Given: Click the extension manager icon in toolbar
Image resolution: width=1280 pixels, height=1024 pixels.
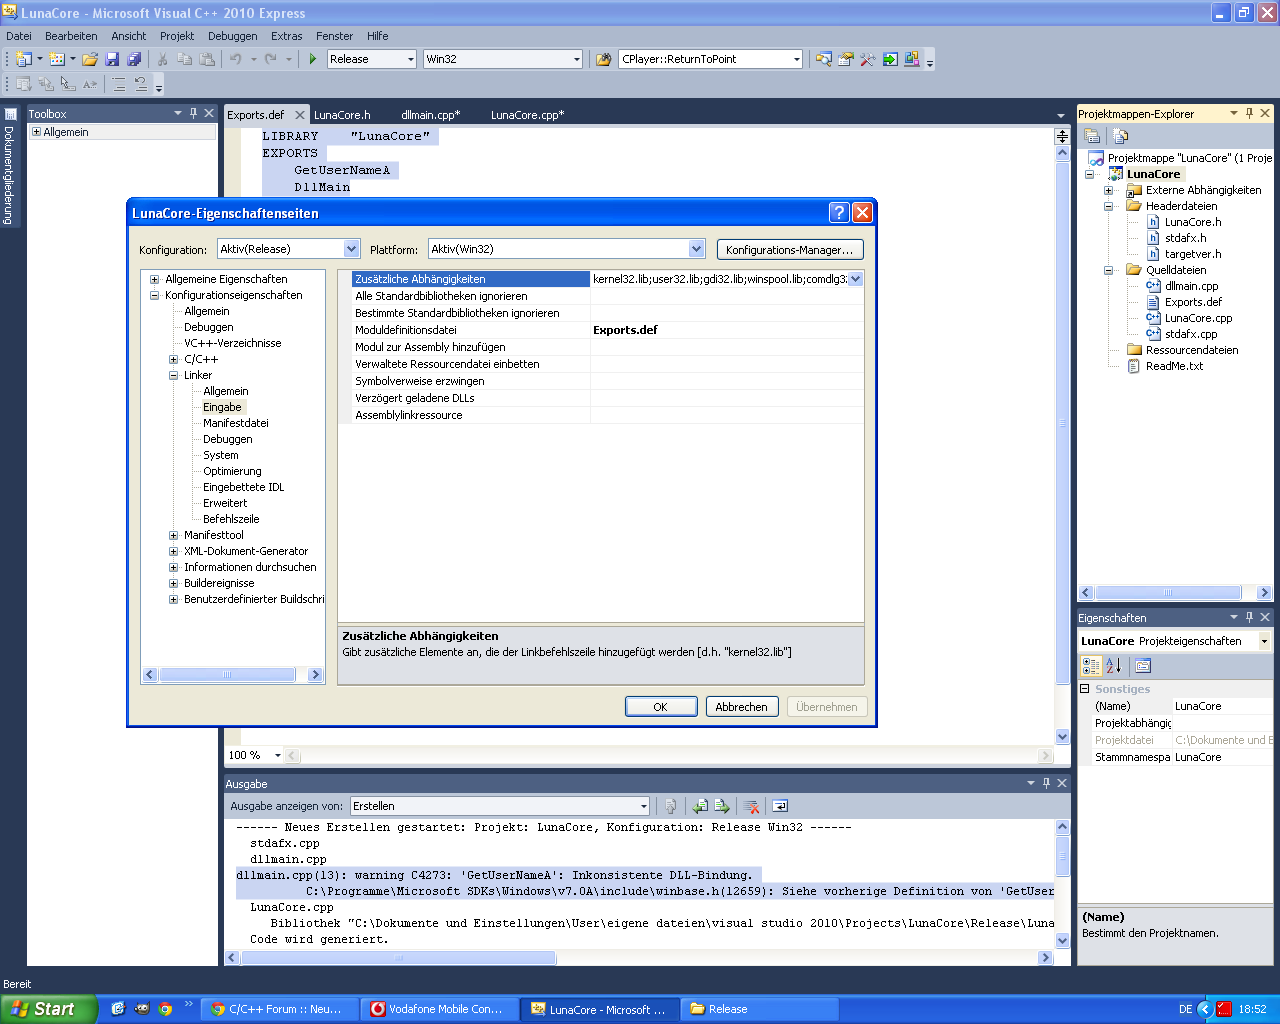Looking at the screenshot, I should click(x=911, y=59).
